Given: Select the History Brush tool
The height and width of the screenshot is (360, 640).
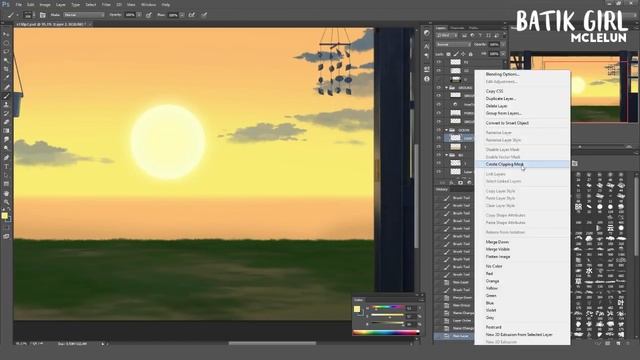Looking at the screenshot, I should [6, 113].
